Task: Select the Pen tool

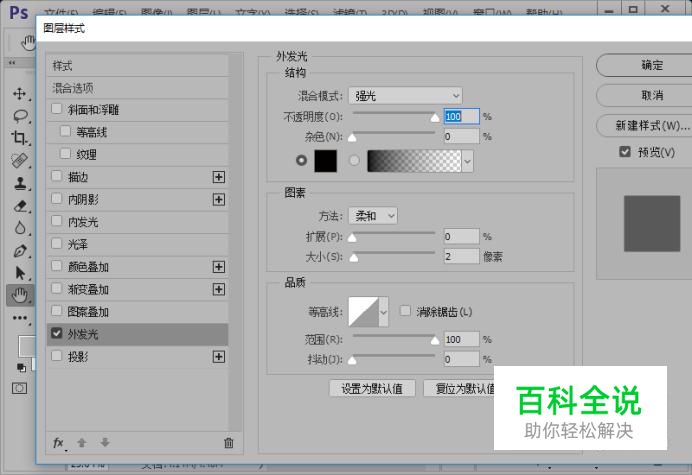Action: click(20, 251)
